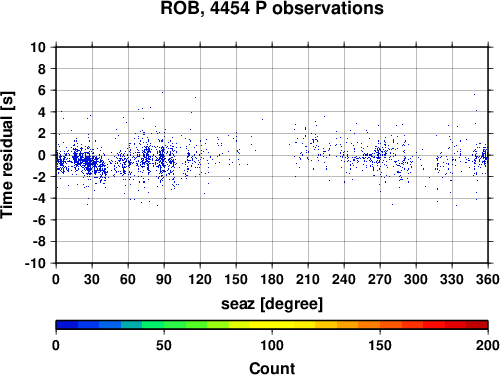Screen dimensions: 500x375
Task: Click the seaz [degree] axis label
Action: (272, 304)
